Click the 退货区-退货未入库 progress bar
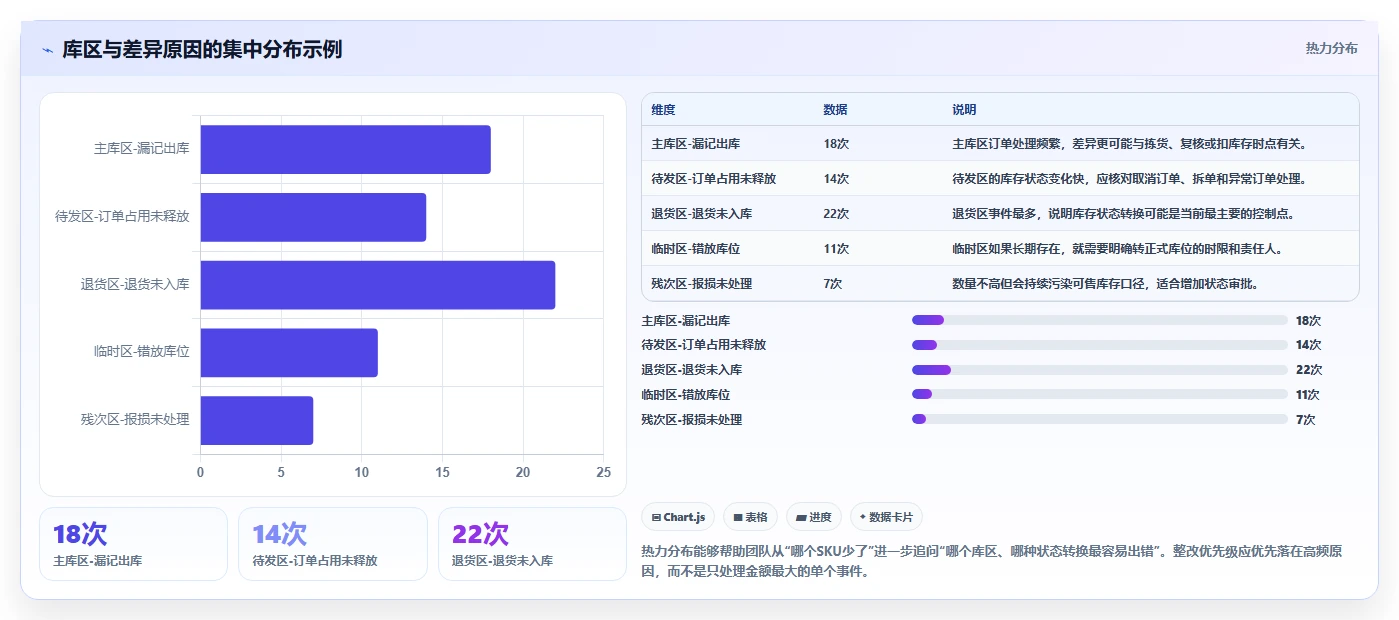The width and height of the screenshot is (1399, 620). (x=1100, y=370)
